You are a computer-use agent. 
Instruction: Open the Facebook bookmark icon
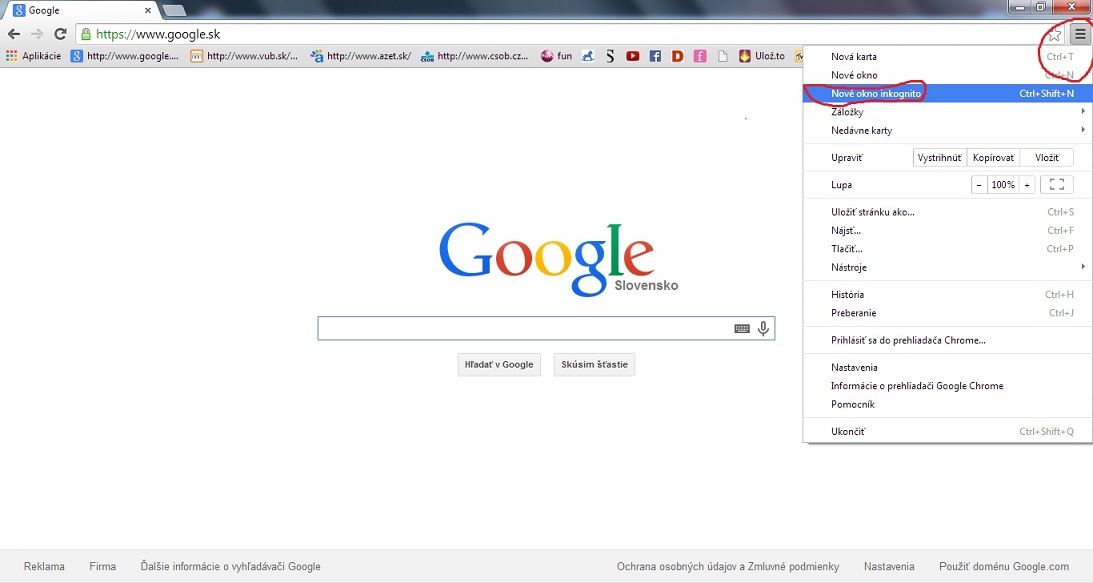(655, 57)
